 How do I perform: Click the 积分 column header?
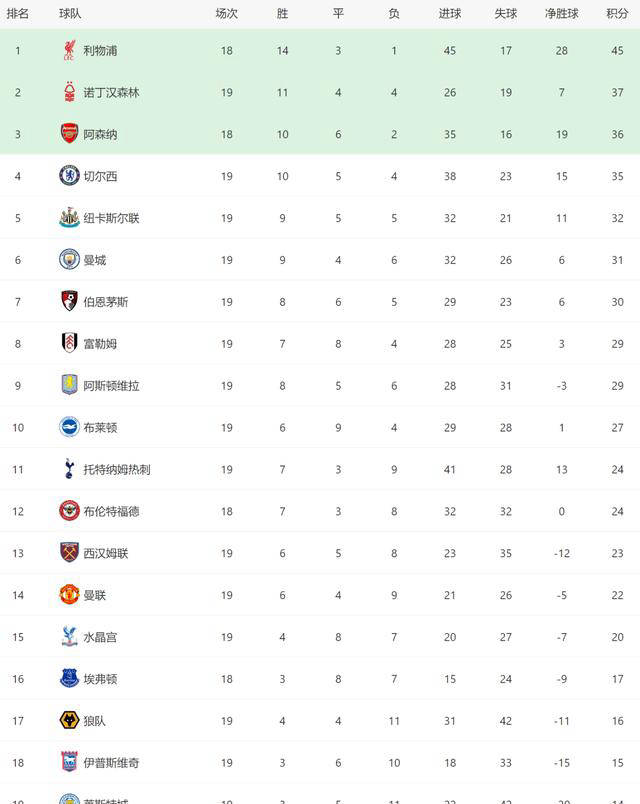tap(617, 14)
